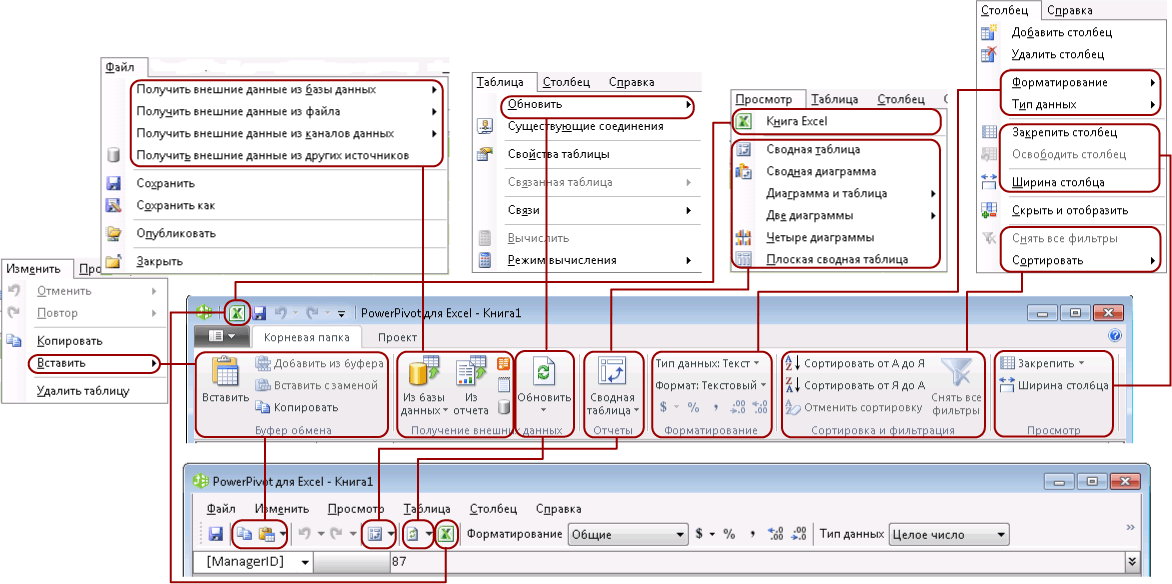Screen dimensions: 1172x584
Task: Select the Корневая папка ribbon tab
Action: click(x=307, y=337)
